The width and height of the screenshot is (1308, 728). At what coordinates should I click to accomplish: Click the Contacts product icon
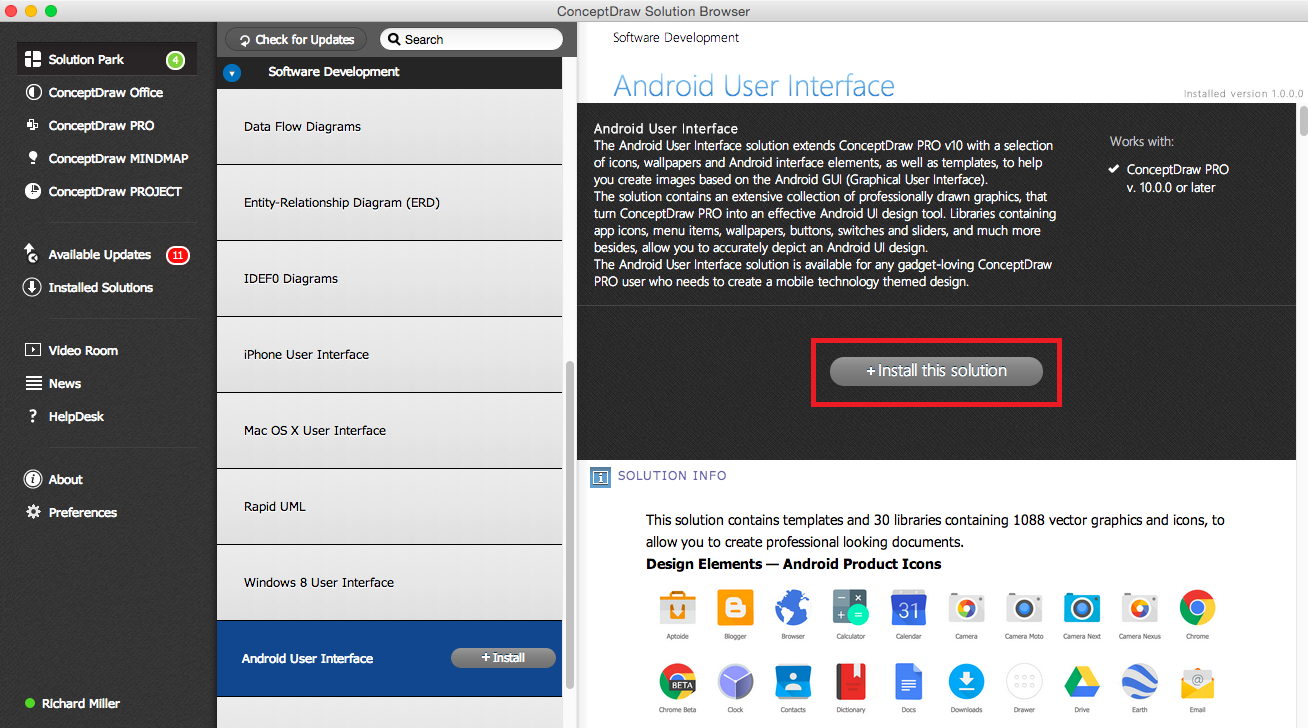pos(792,682)
